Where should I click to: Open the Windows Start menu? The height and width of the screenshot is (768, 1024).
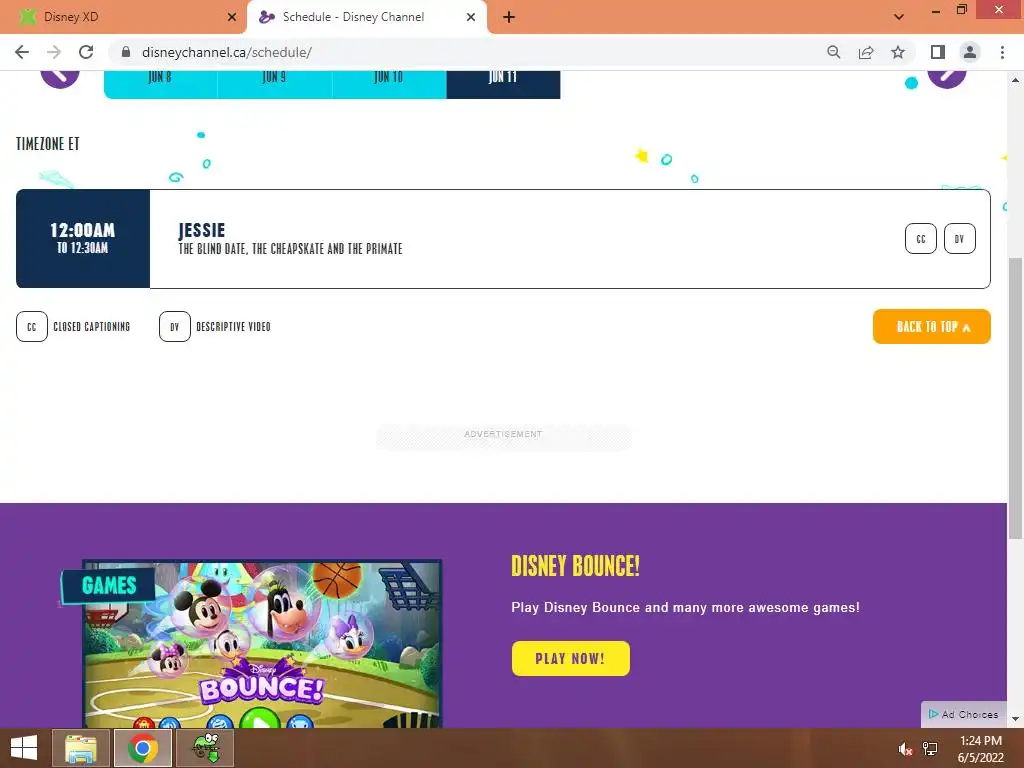click(24, 748)
